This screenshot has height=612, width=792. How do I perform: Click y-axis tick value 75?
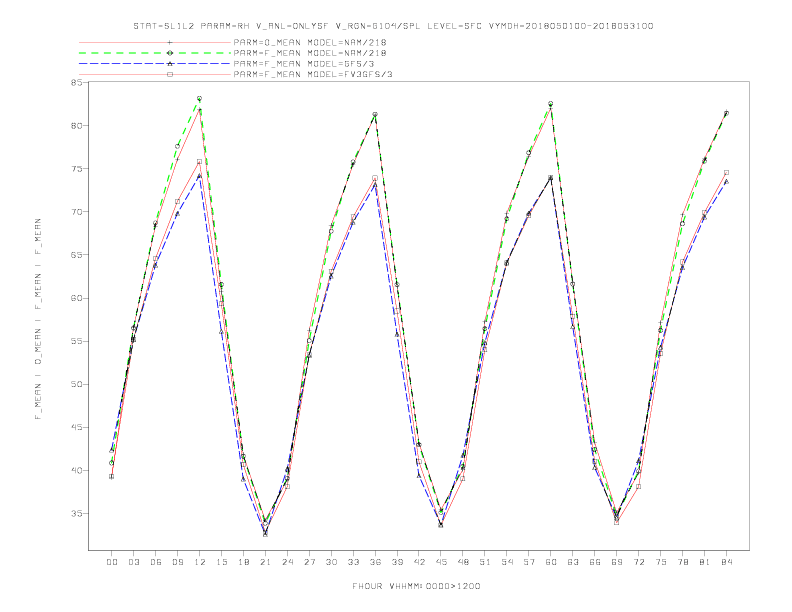pyautogui.click(x=76, y=169)
